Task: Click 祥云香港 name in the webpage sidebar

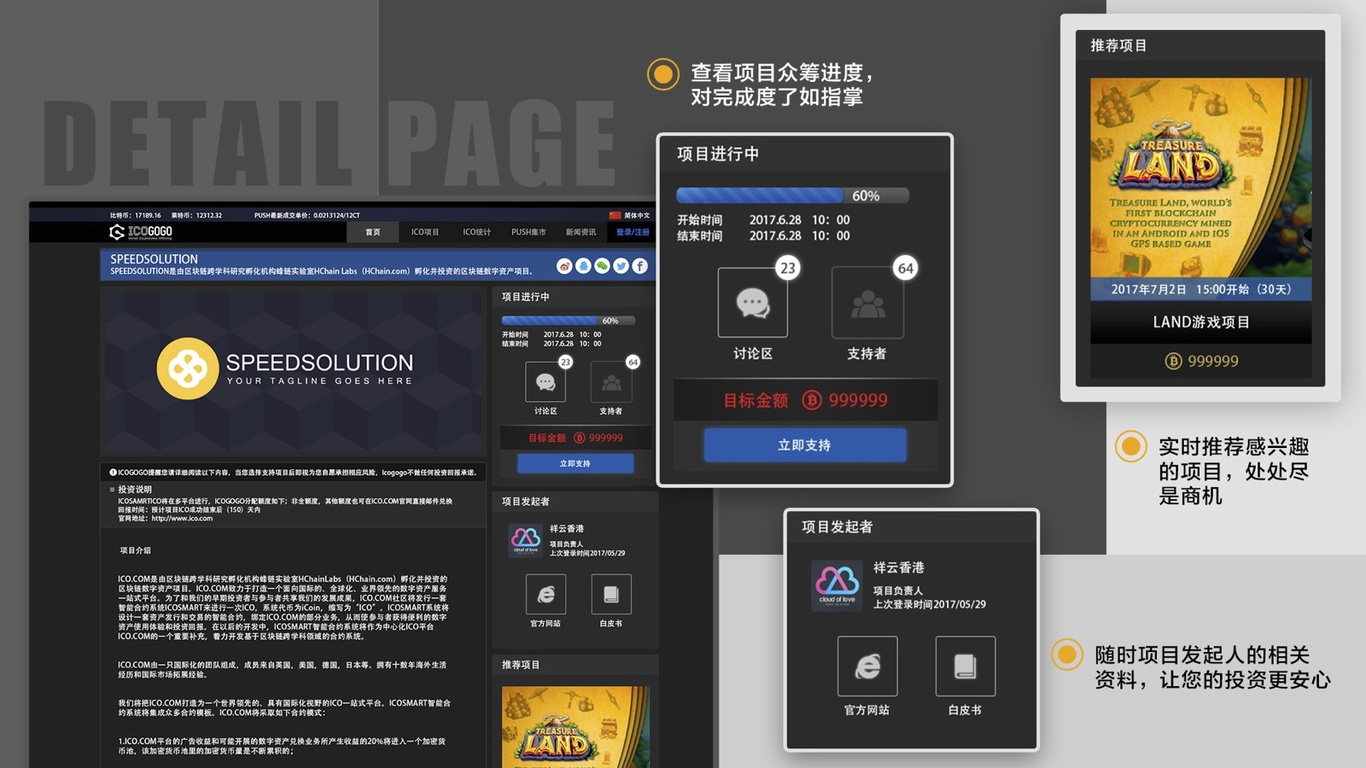Action: coord(567,529)
